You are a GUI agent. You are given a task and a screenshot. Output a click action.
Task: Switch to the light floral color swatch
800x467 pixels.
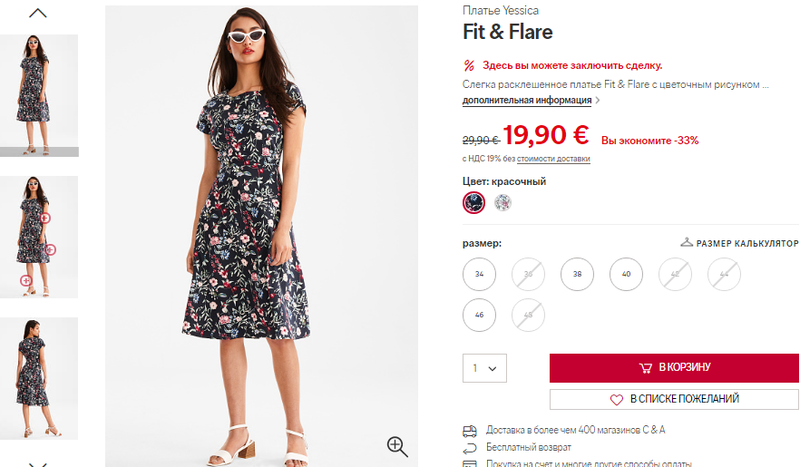coord(503,203)
